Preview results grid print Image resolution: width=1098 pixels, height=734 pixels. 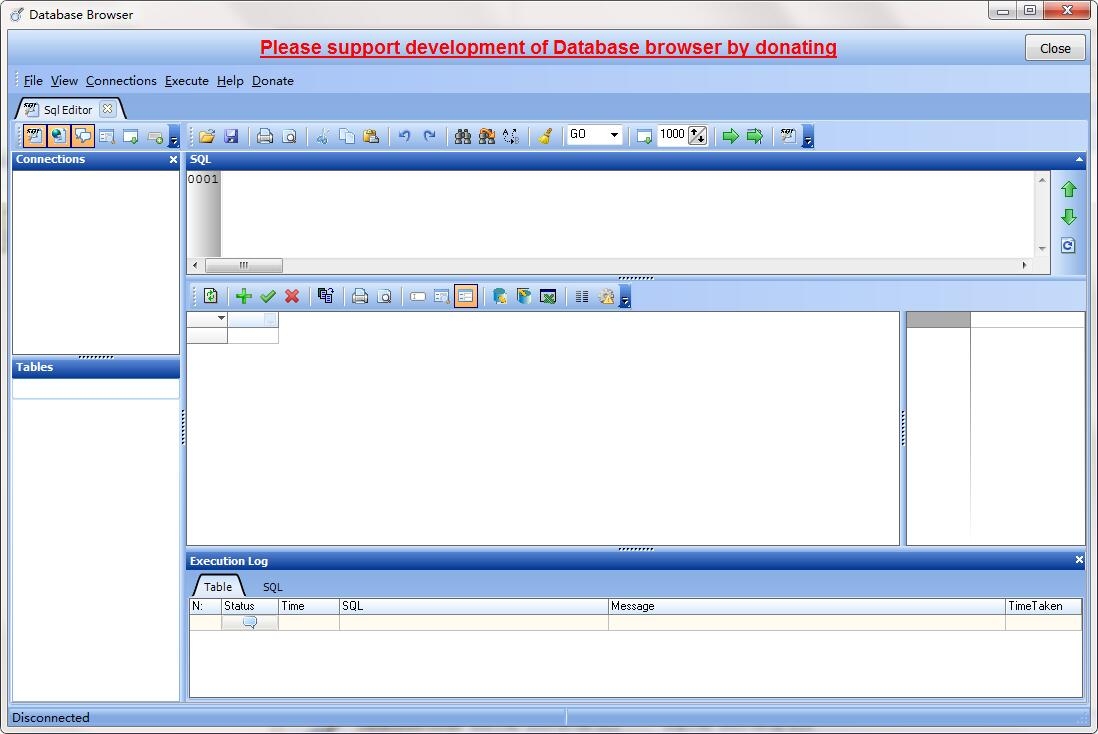click(x=384, y=296)
